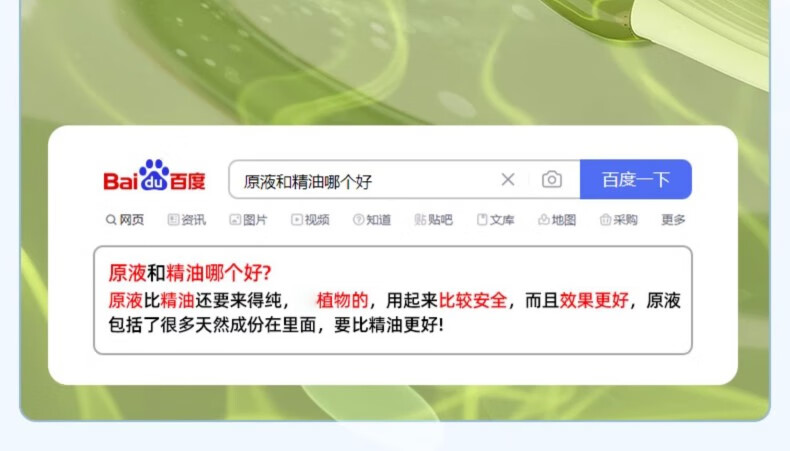Screen dimensions: 790x451
Task: Click the play icon beside 视频
Action: click(297, 220)
